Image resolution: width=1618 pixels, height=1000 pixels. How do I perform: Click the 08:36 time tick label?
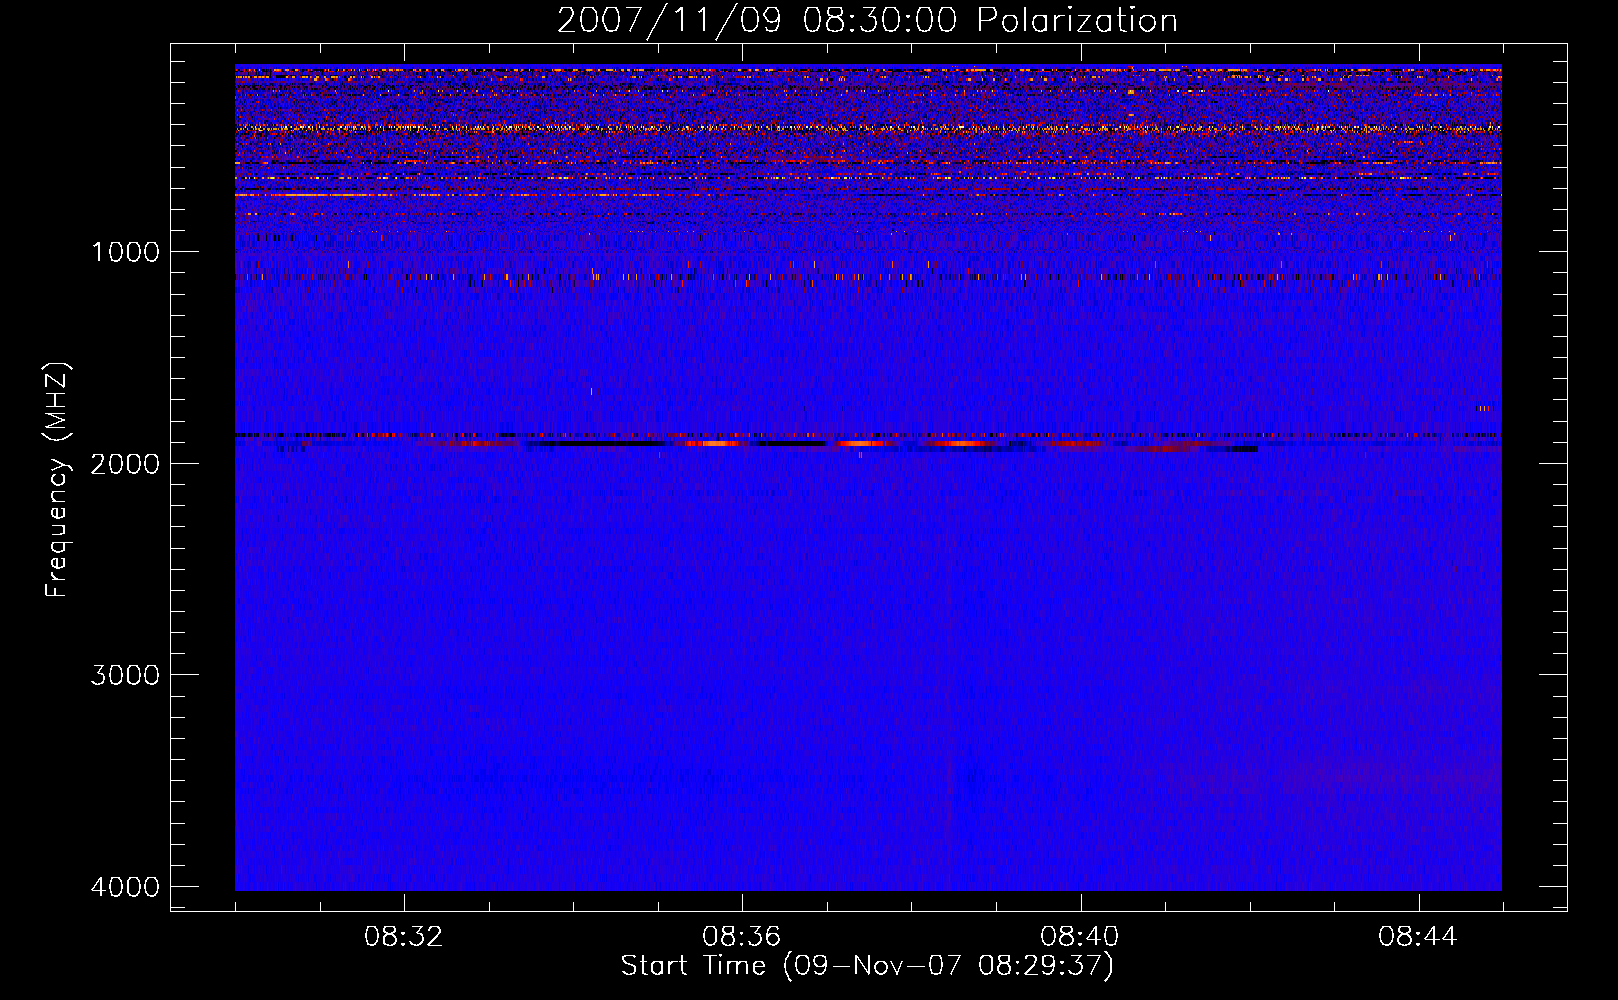pos(742,937)
